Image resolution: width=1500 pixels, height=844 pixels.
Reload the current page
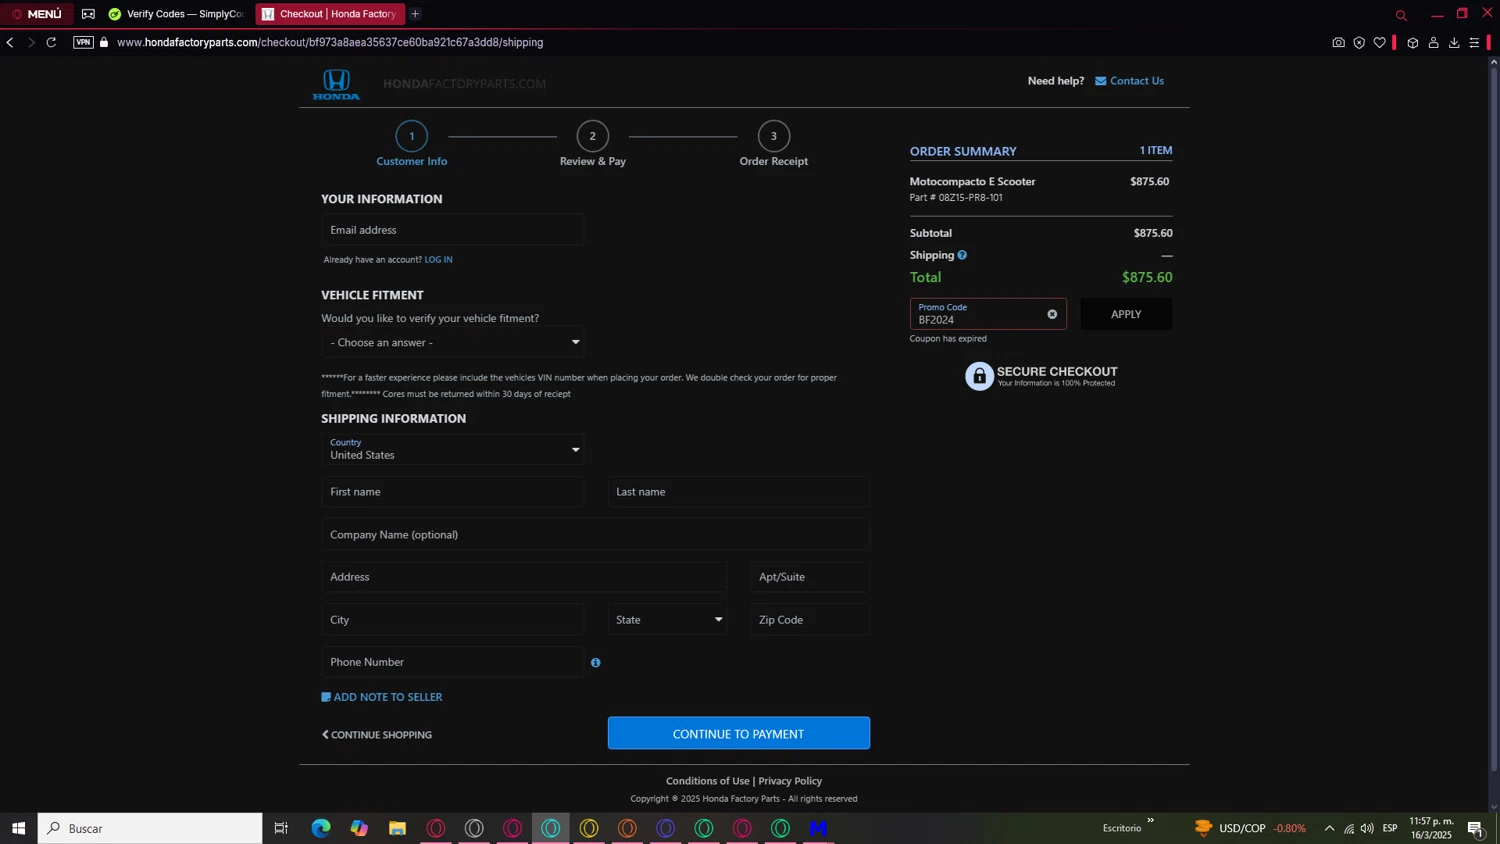tap(51, 42)
